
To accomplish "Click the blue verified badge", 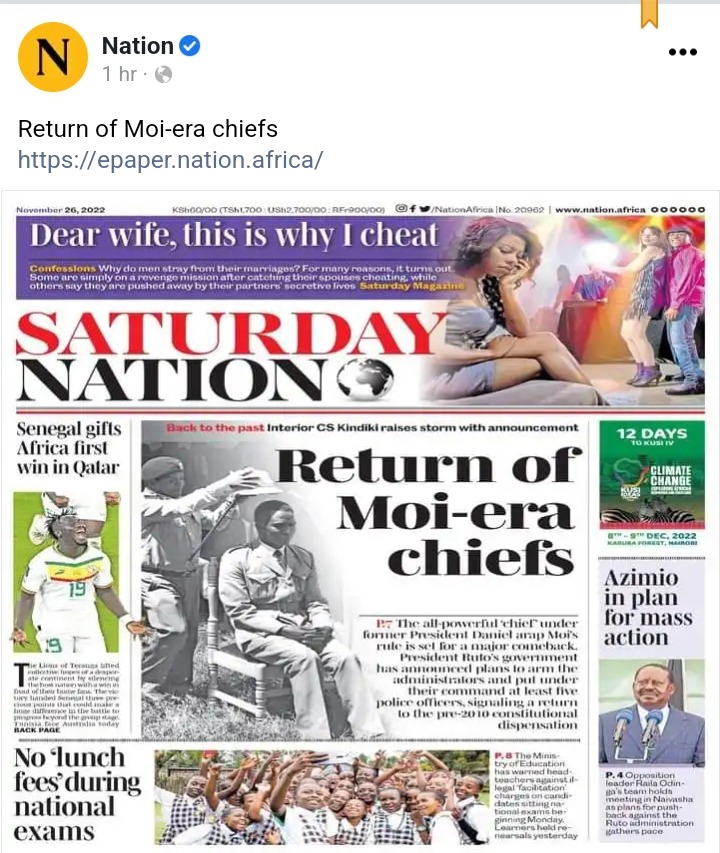I will (x=189, y=46).
